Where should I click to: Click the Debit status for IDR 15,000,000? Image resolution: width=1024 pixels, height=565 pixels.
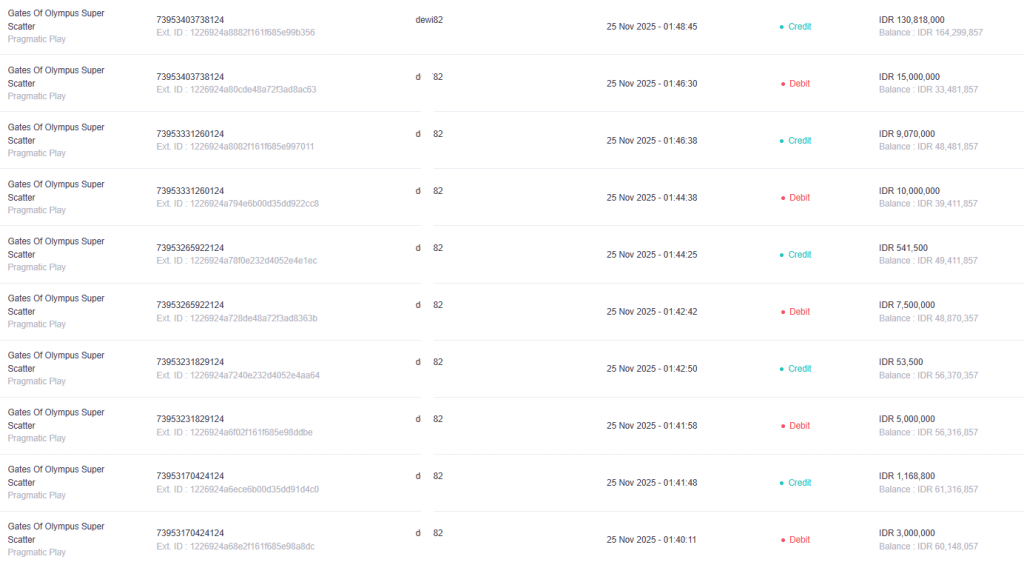tap(799, 84)
